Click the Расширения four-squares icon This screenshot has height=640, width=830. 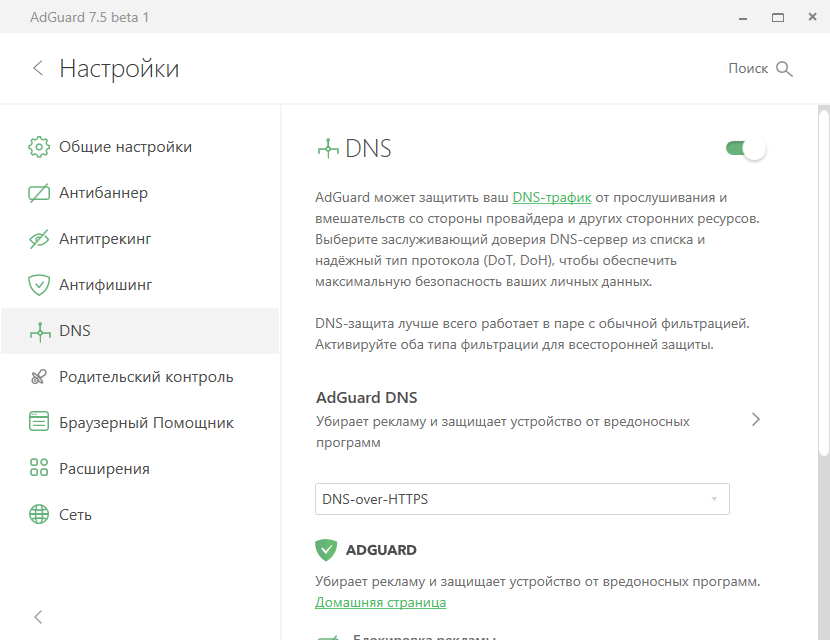coord(39,468)
